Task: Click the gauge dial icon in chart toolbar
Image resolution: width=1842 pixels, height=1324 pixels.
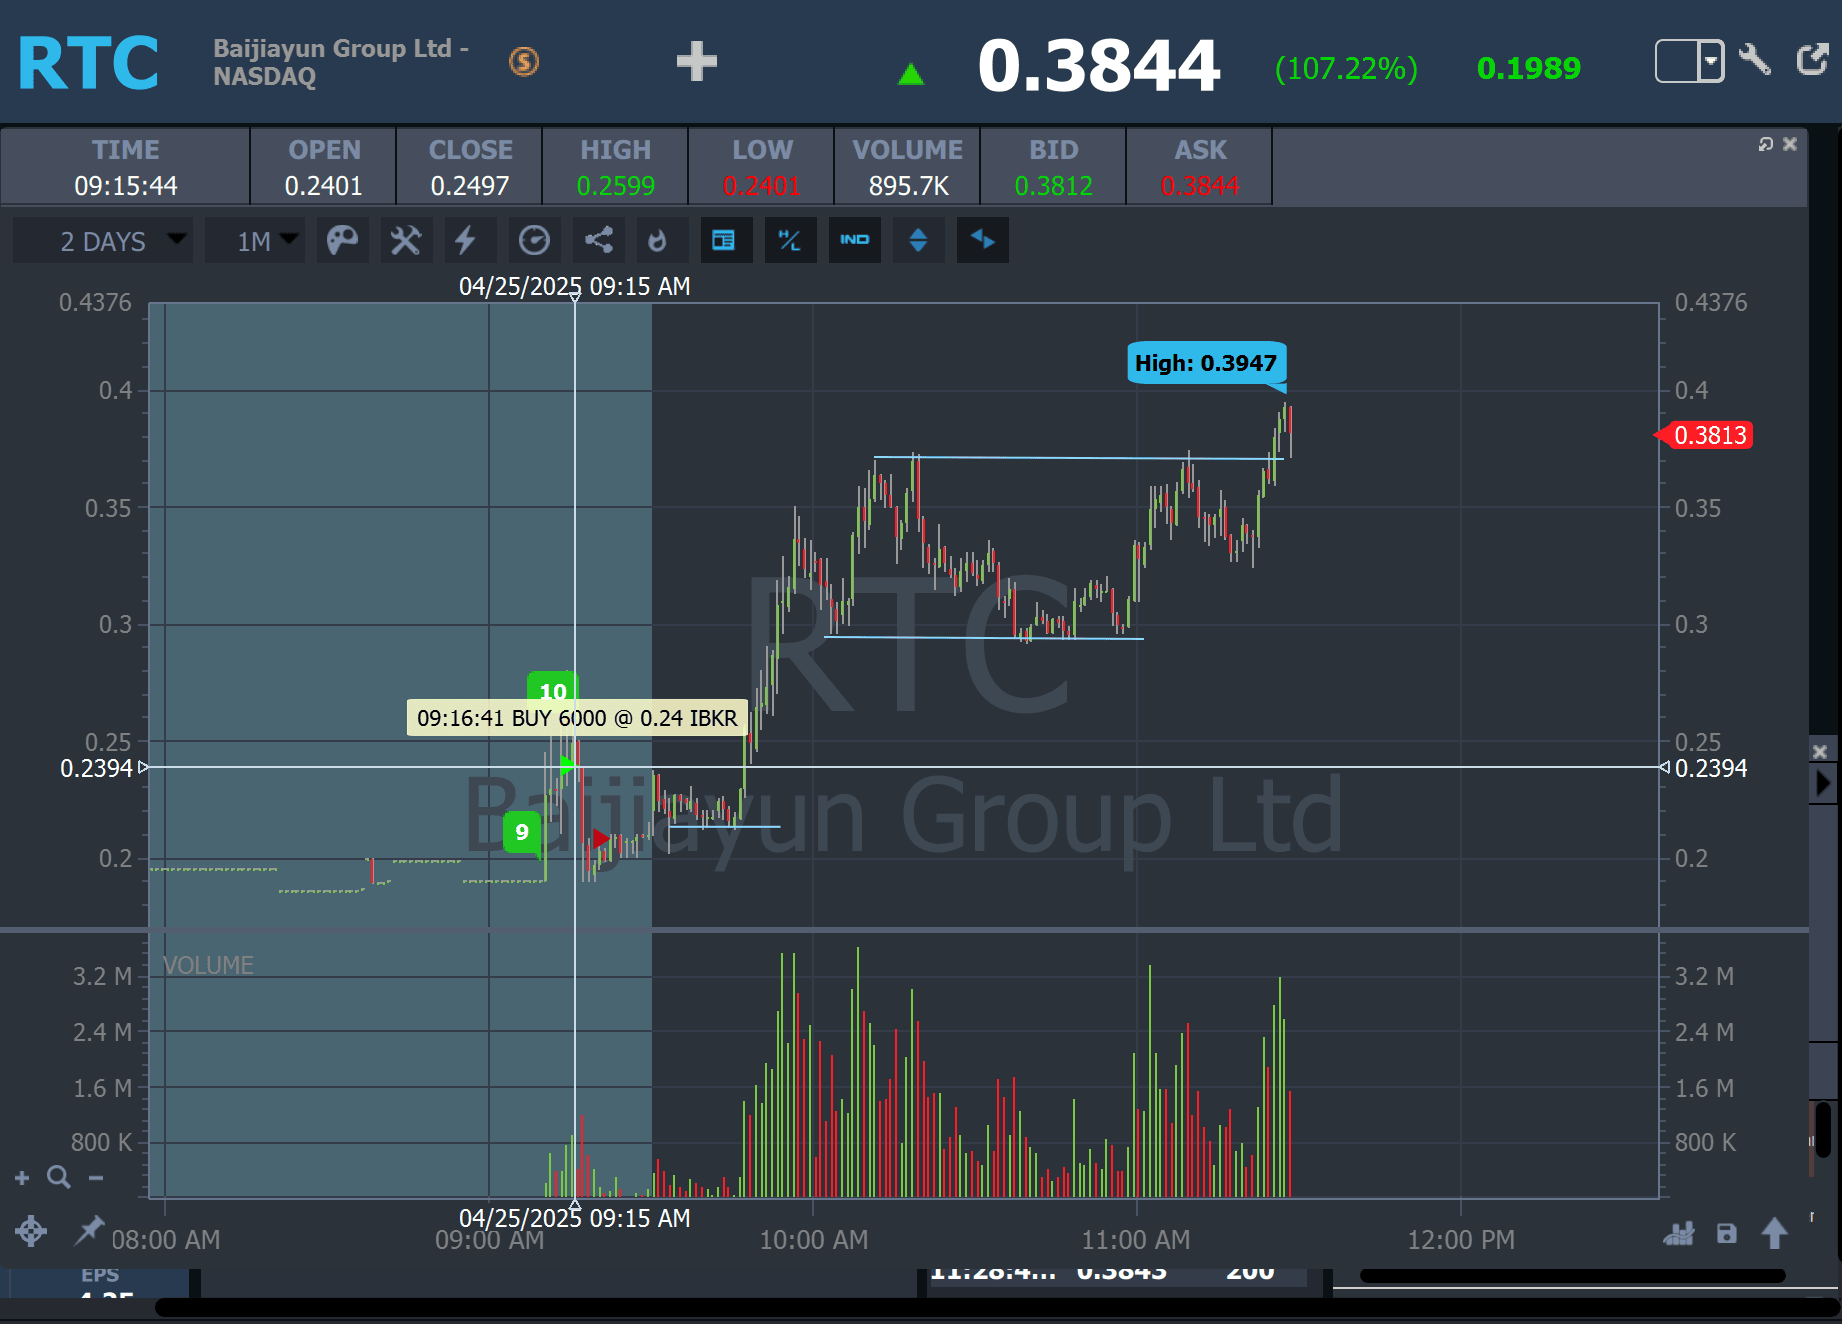Action: [534, 240]
